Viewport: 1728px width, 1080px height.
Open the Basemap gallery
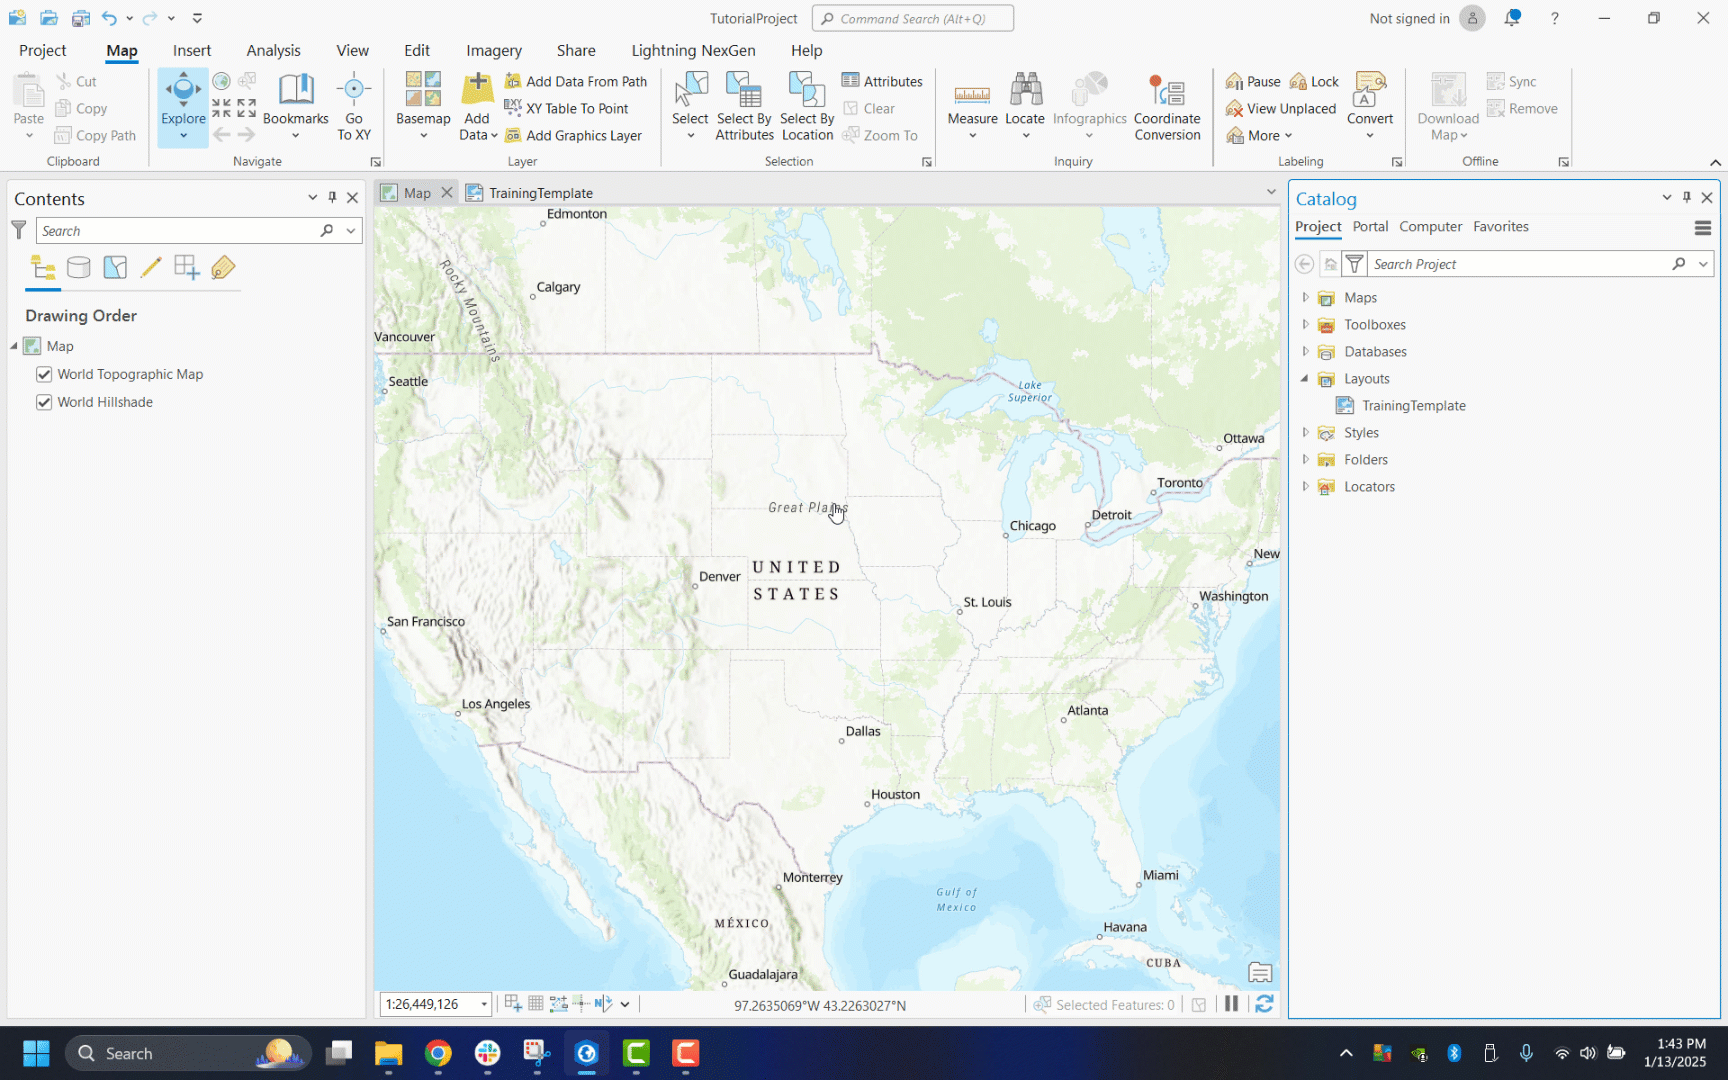pos(422,105)
